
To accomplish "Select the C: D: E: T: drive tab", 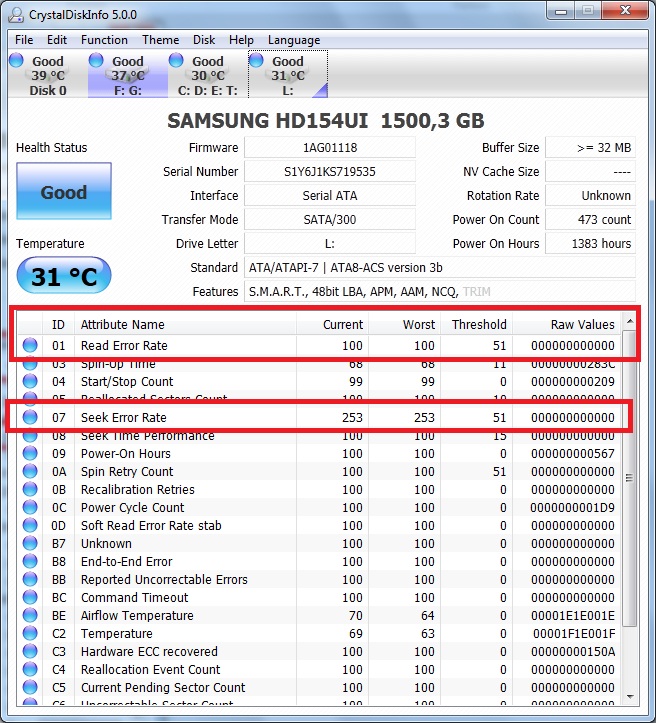I will (208, 75).
